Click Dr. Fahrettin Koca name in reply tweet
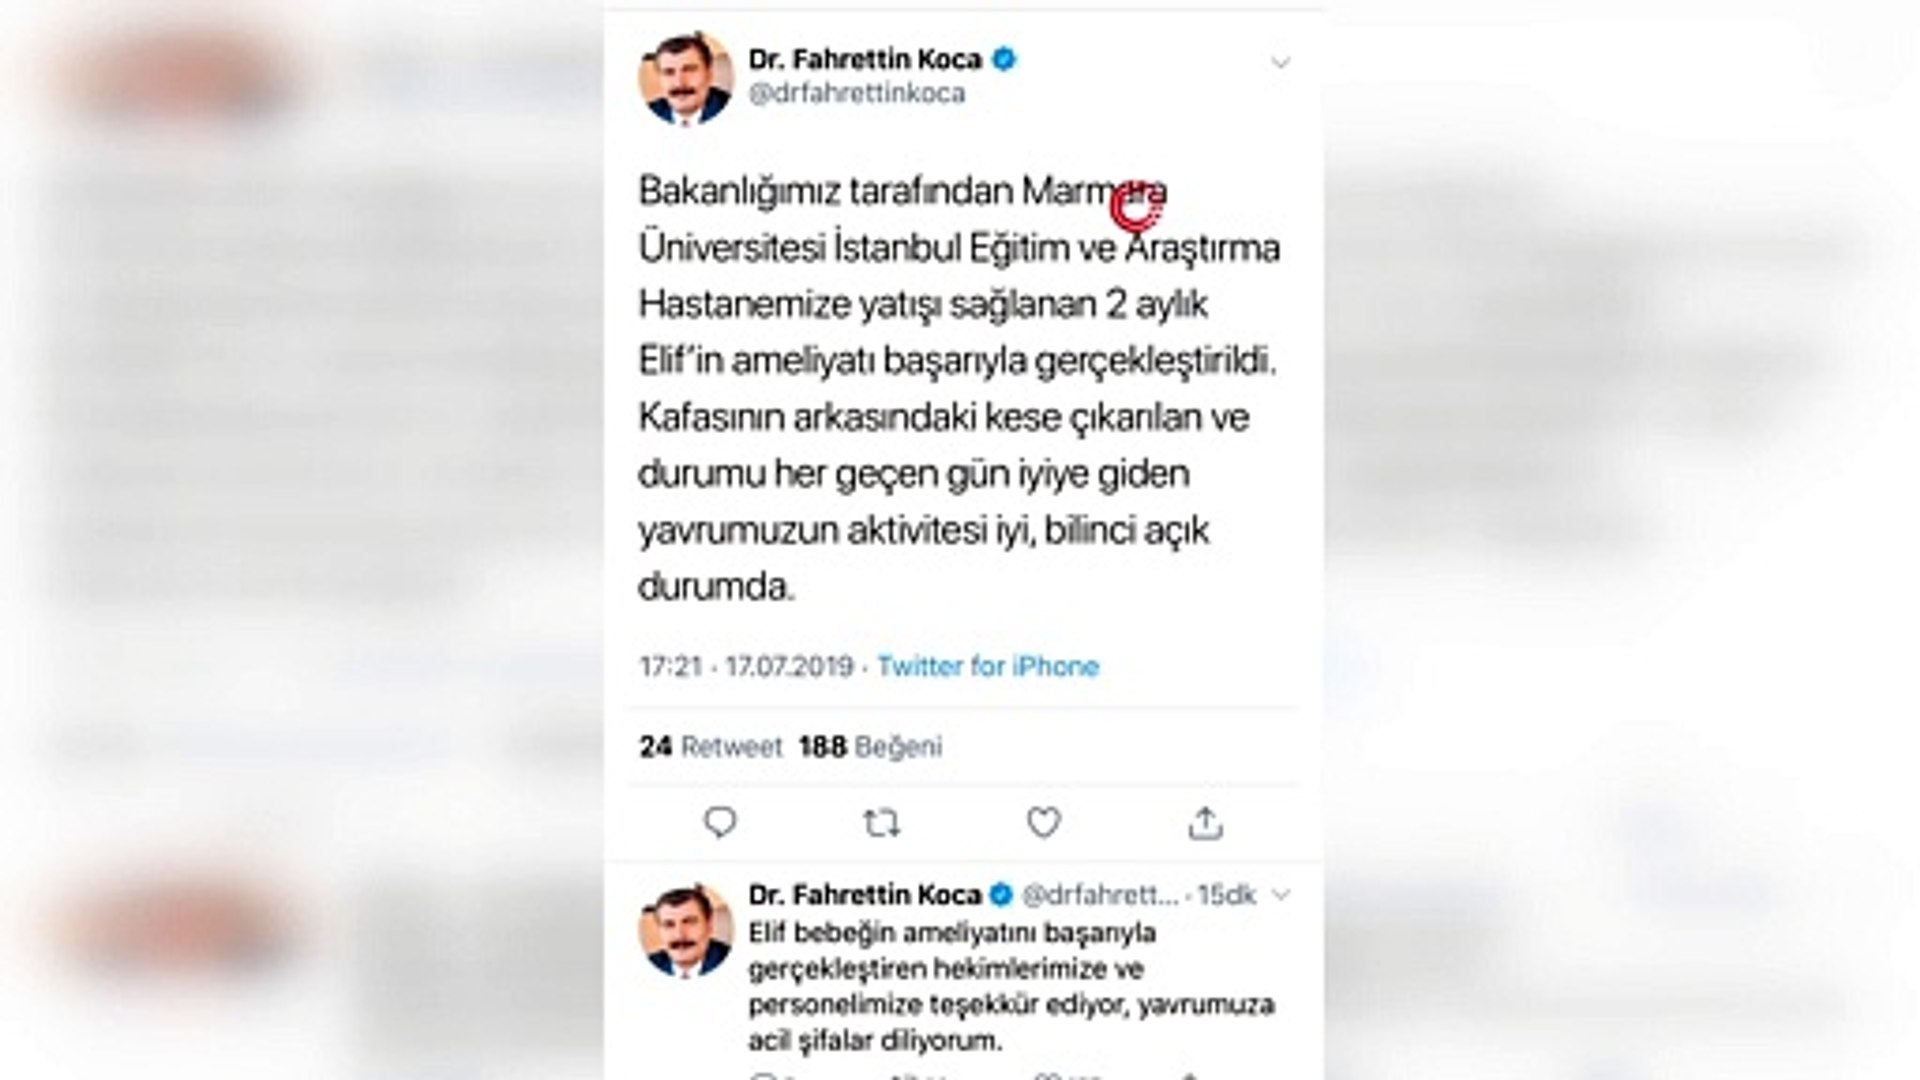Screen dimensions: 1920x1080 coord(865,894)
